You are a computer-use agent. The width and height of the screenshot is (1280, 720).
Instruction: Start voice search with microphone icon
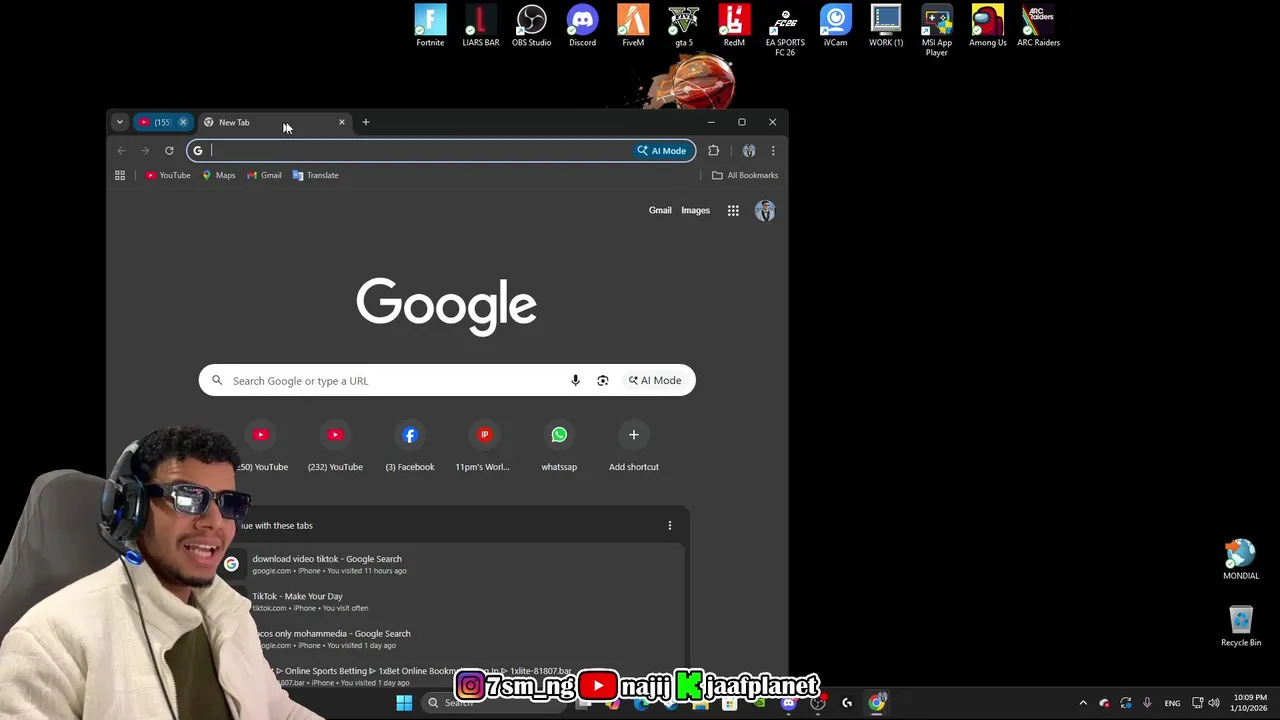click(x=575, y=380)
